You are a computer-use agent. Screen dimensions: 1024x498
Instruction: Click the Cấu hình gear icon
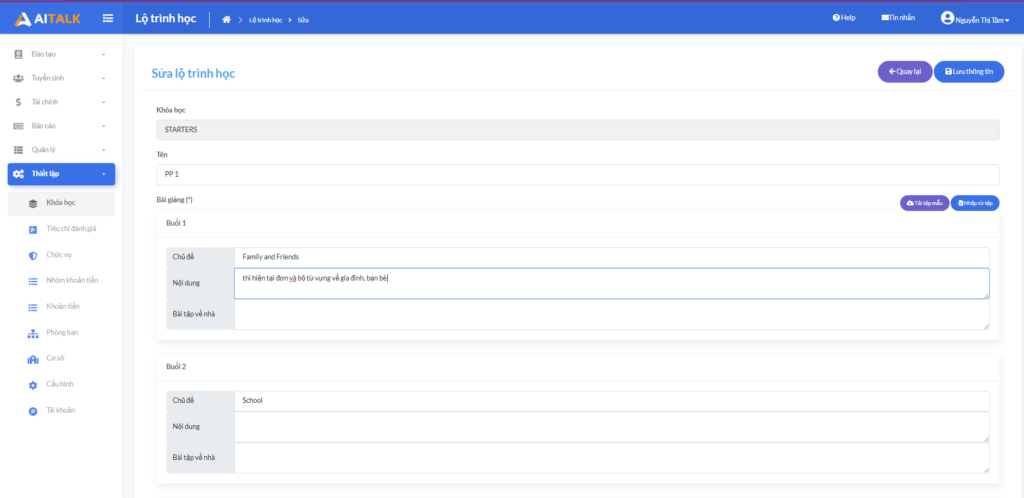[33, 385]
